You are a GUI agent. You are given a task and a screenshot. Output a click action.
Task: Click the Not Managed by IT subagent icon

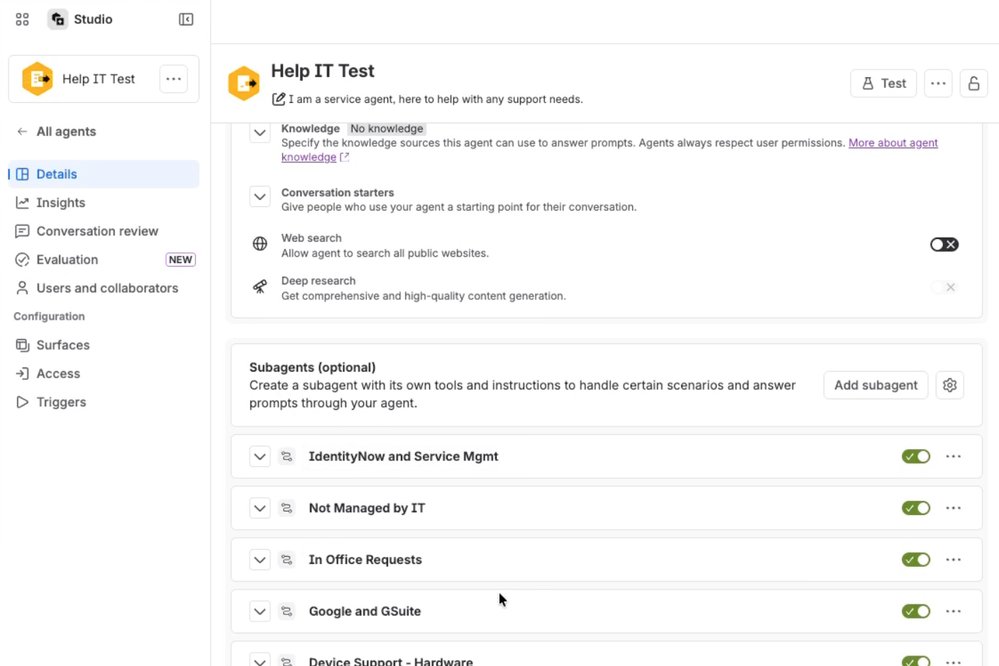click(287, 508)
